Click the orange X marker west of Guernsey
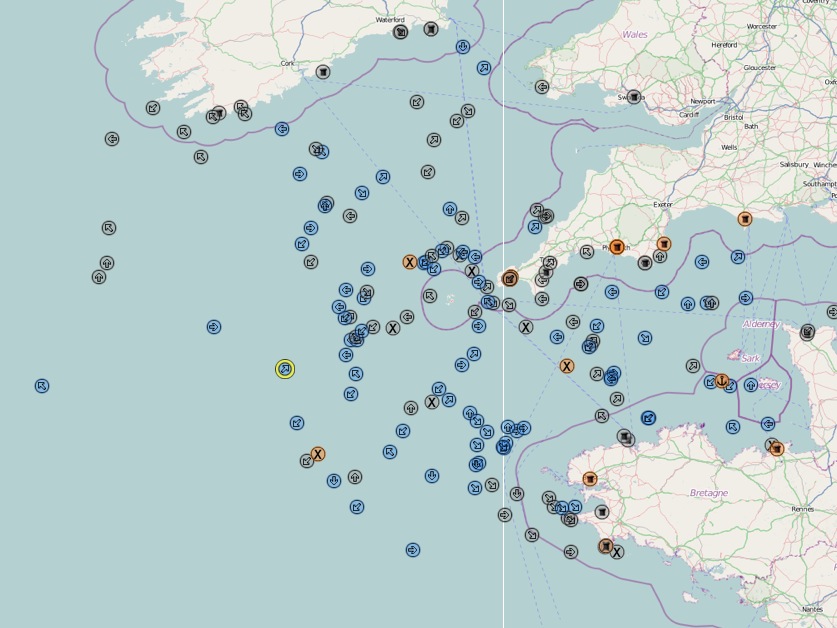The width and height of the screenshot is (837, 628). pos(567,365)
